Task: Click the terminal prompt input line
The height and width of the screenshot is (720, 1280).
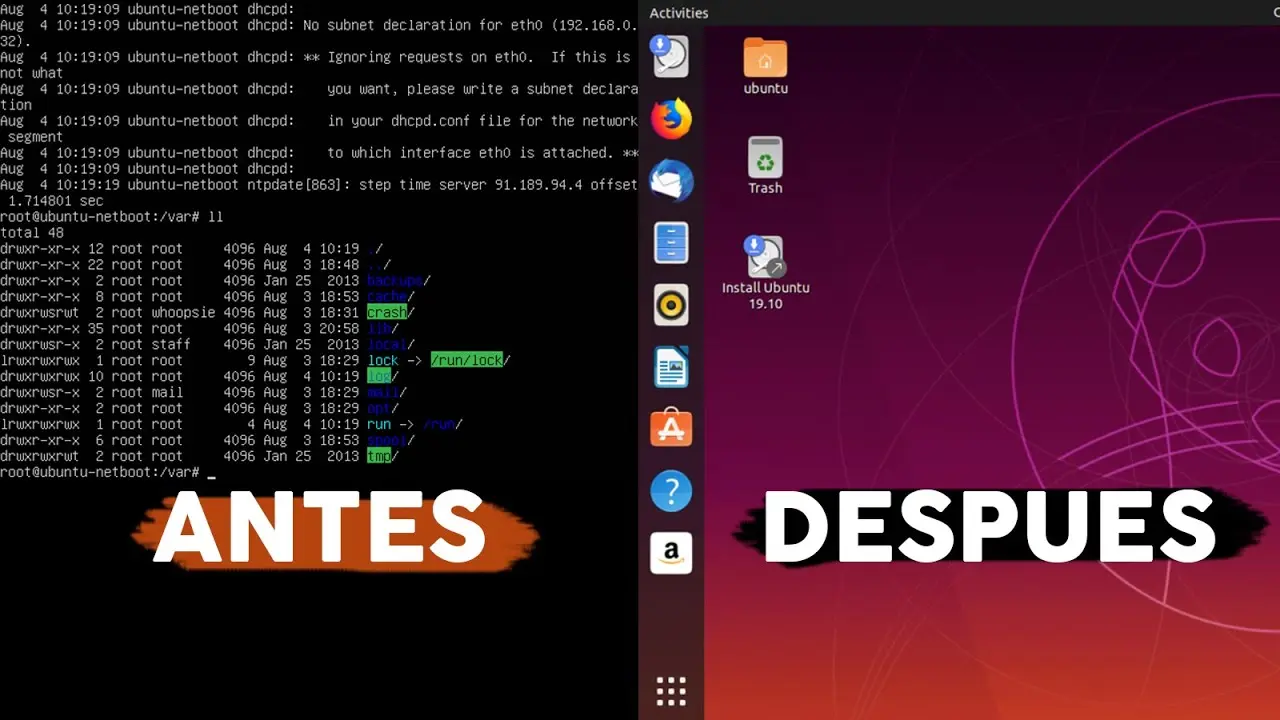Action: (210, 472)
